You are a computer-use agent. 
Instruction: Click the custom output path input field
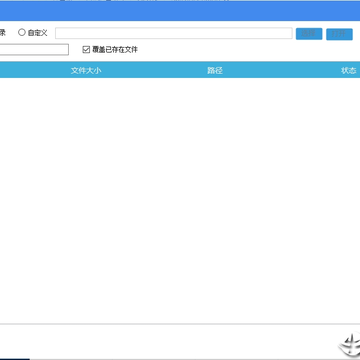(x=174, y=33)
